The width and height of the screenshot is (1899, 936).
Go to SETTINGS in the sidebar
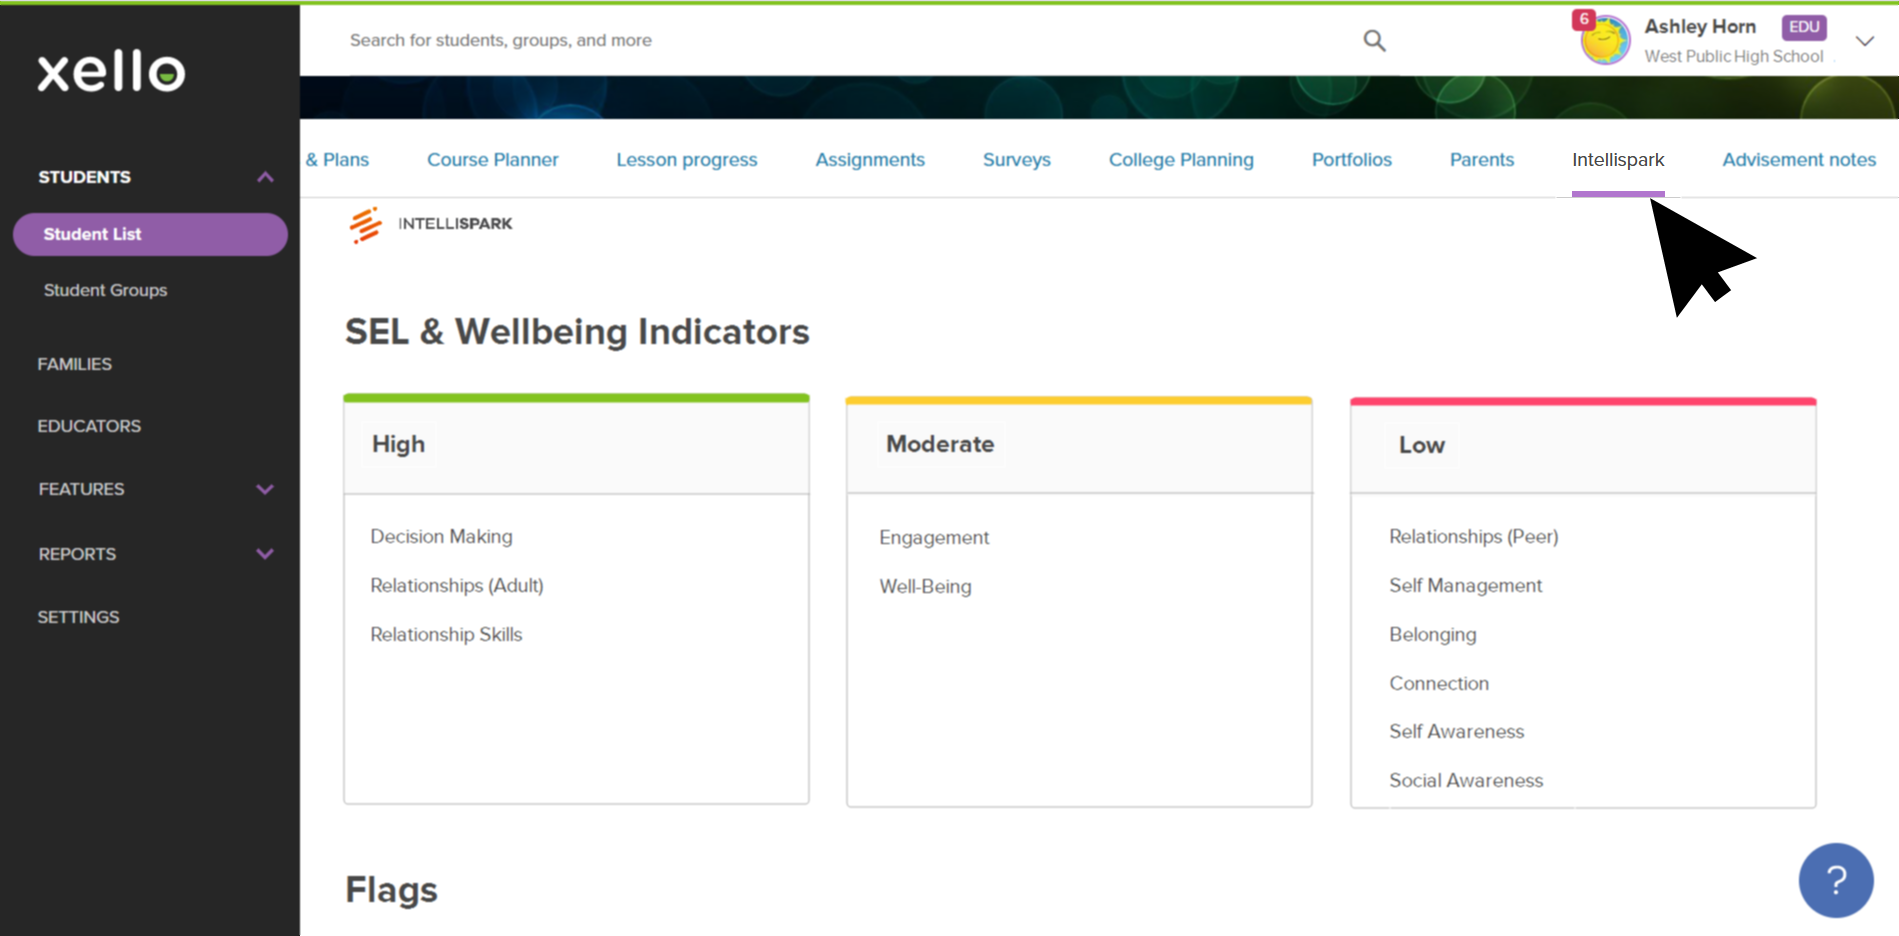click(78, 616)
